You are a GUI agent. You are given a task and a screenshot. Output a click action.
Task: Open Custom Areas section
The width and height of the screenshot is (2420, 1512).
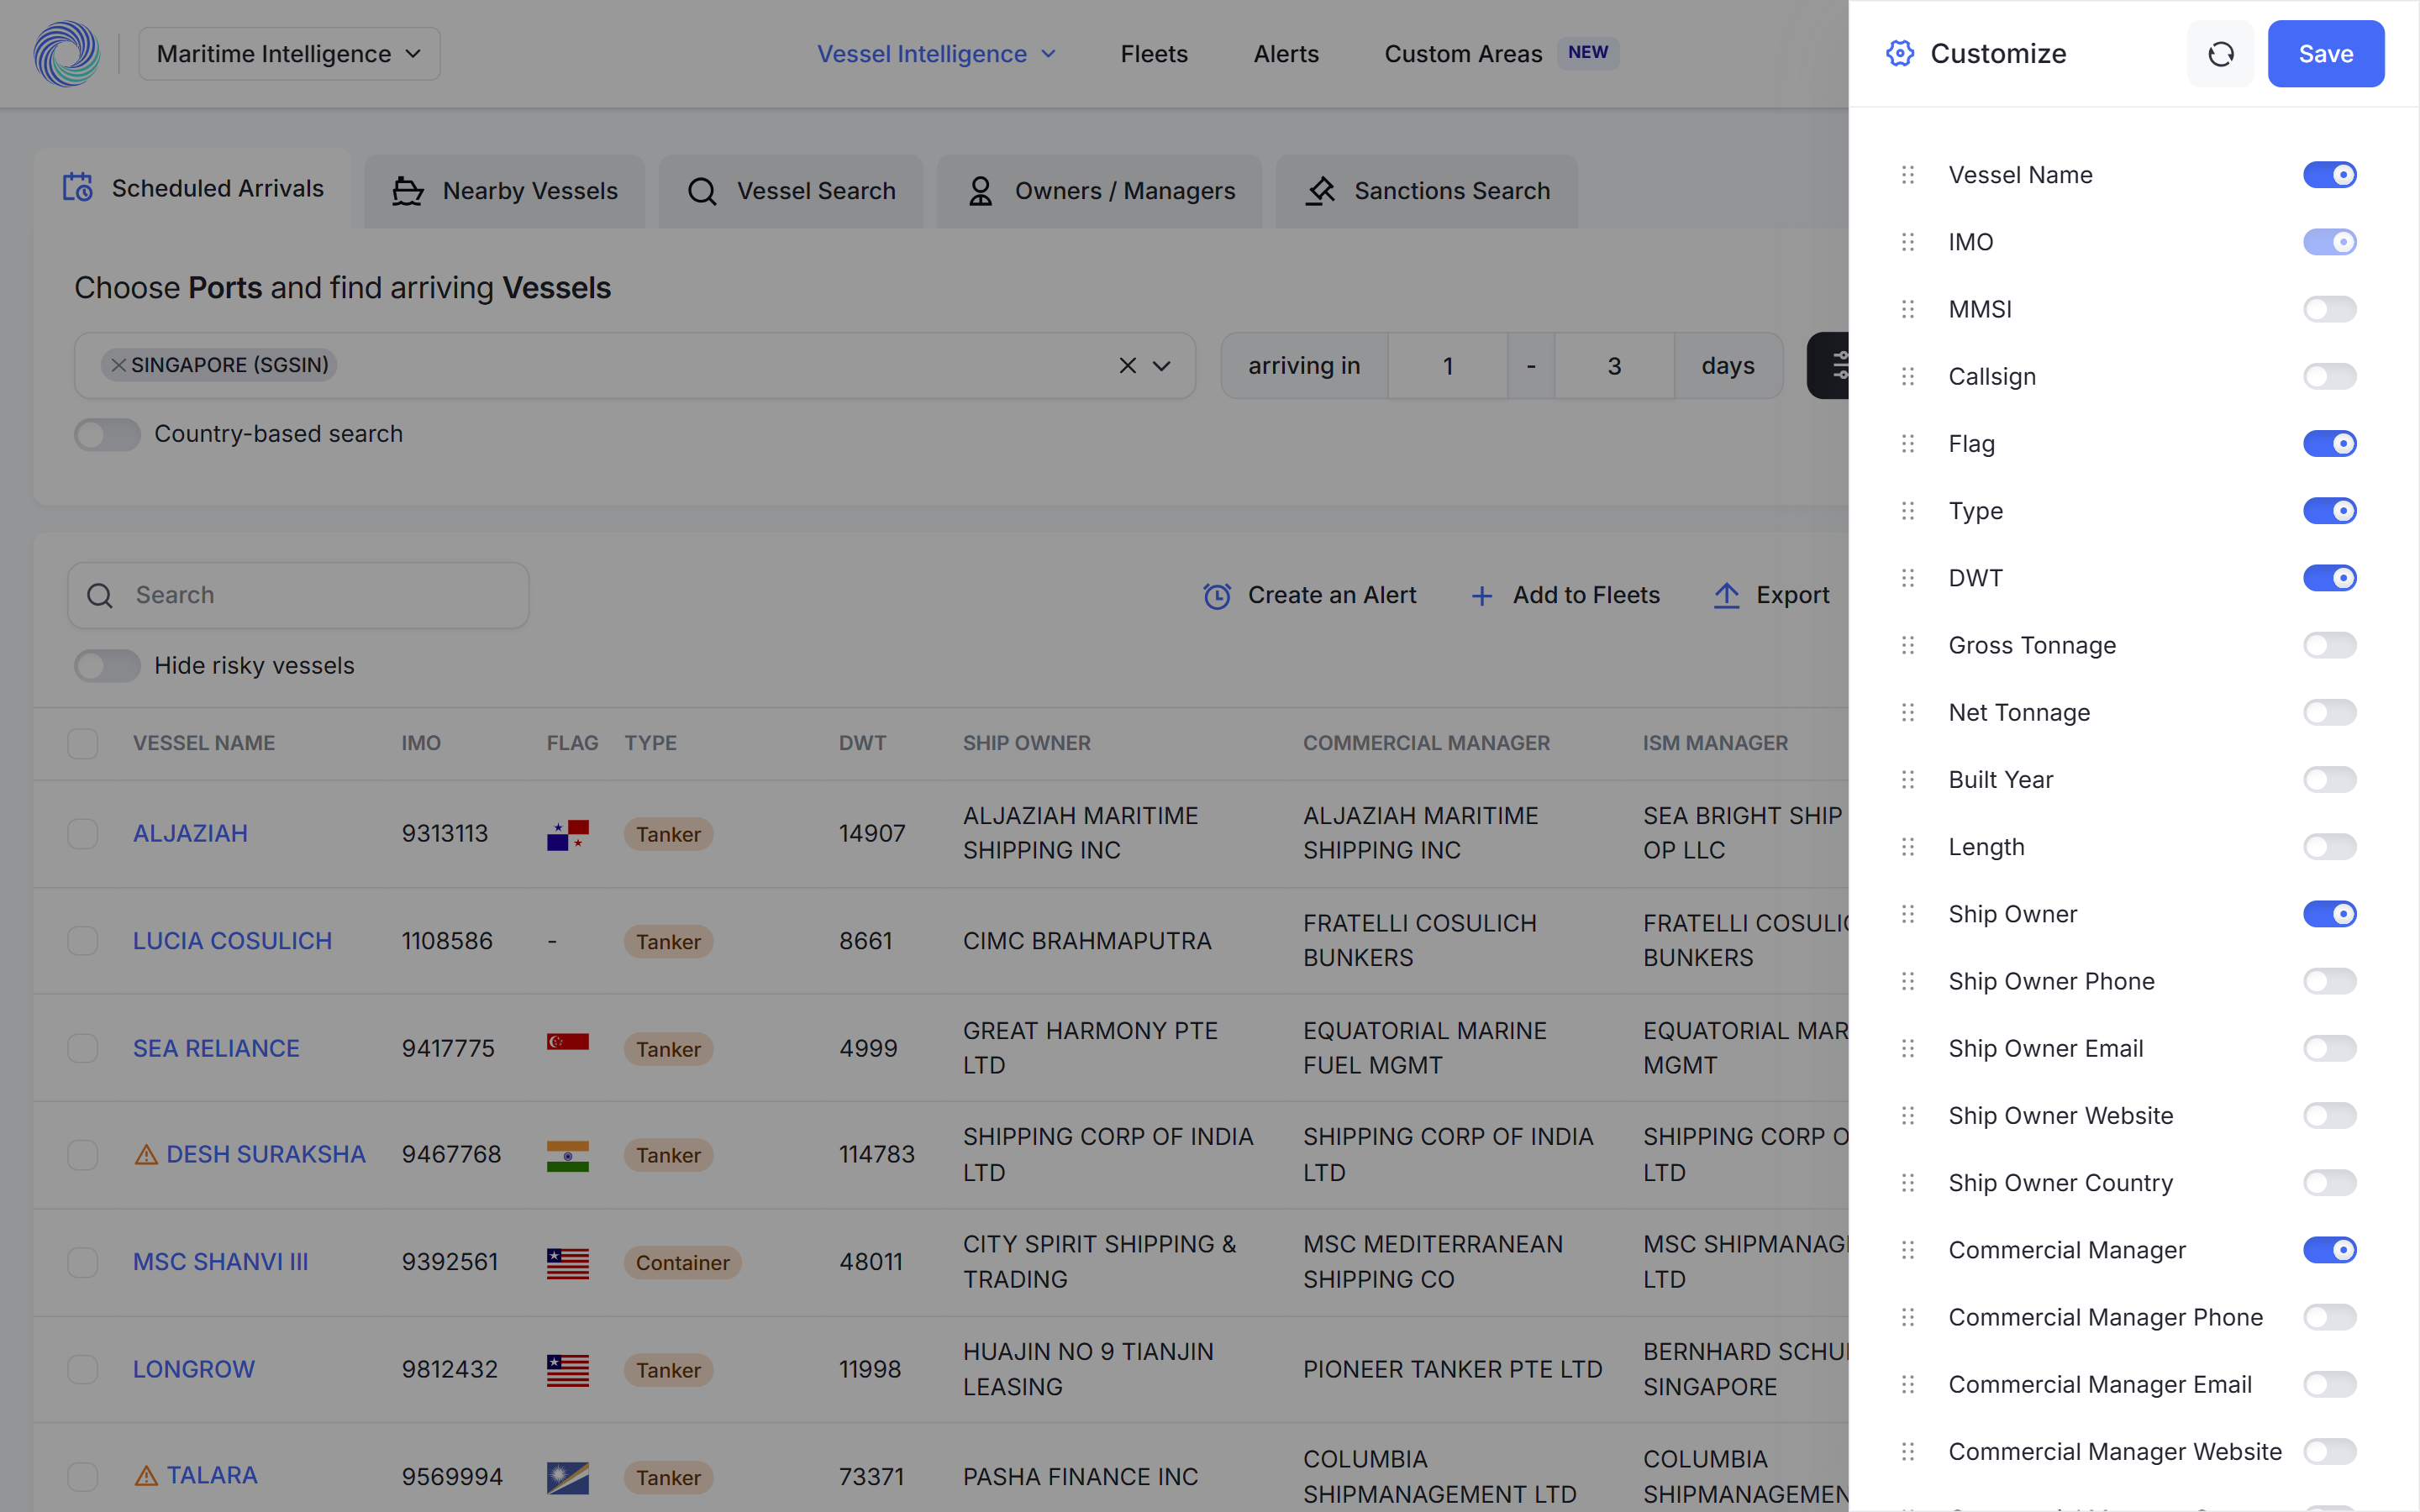coord(1463,54)
